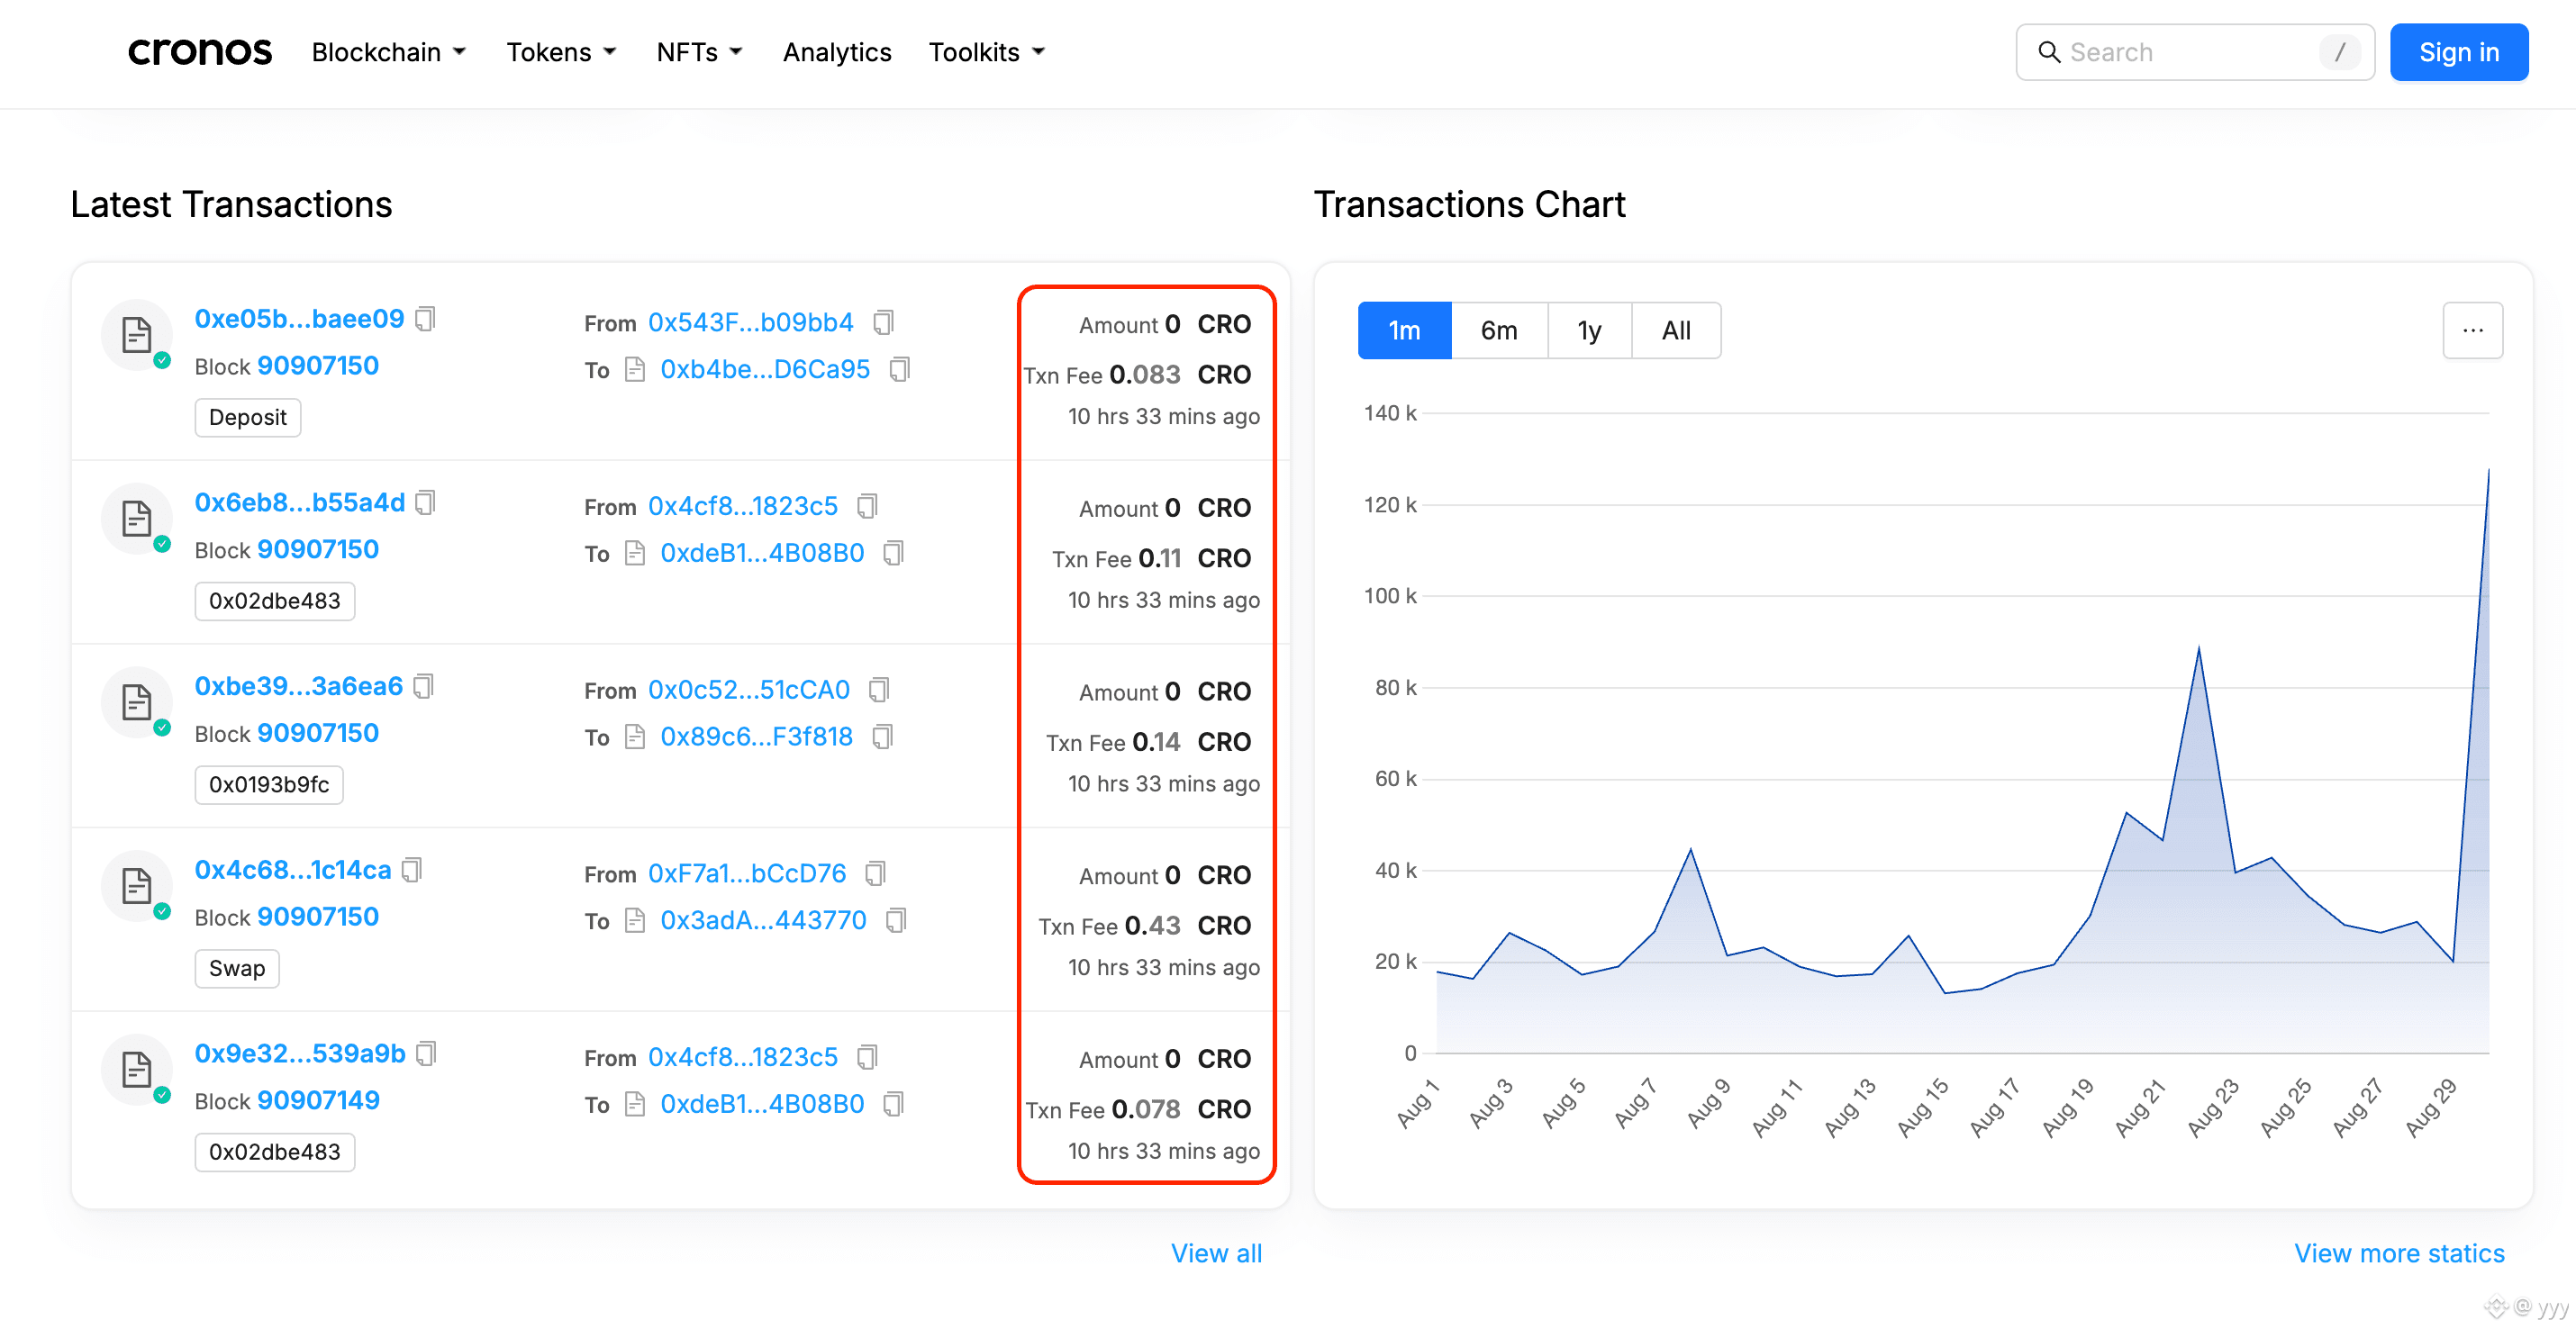Click 'Aug 15' x-axis label
2576x1329 pixels.
click(1922, 1107)
